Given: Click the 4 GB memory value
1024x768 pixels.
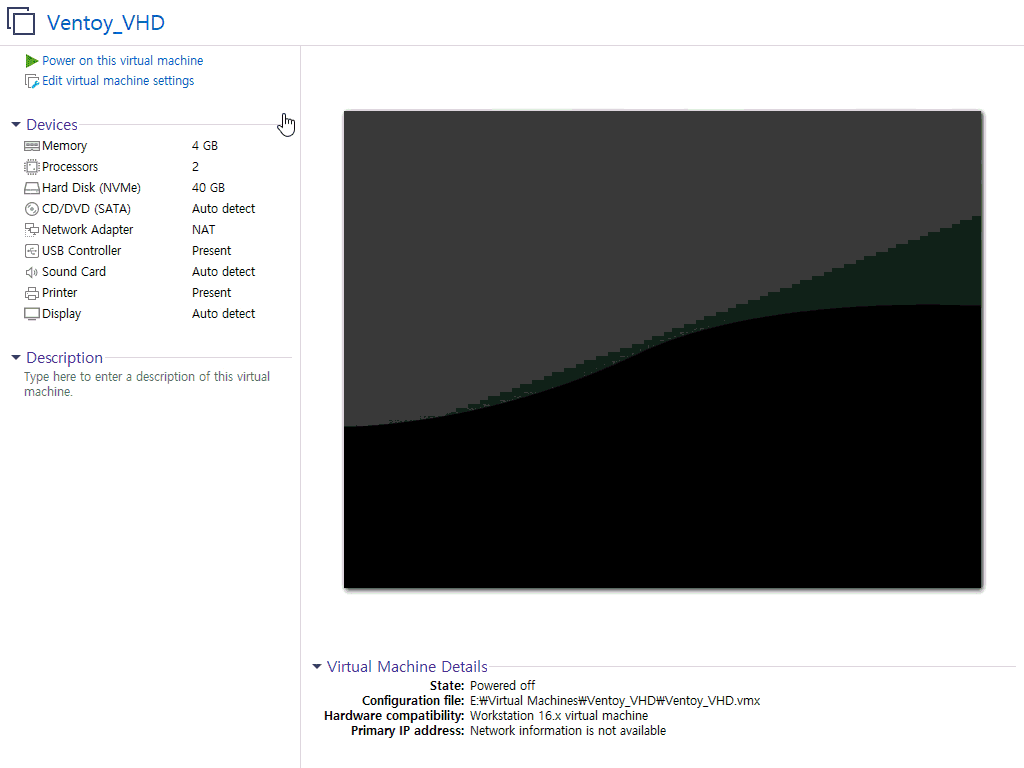Looking at the screenshot, I should pos(204,146).
